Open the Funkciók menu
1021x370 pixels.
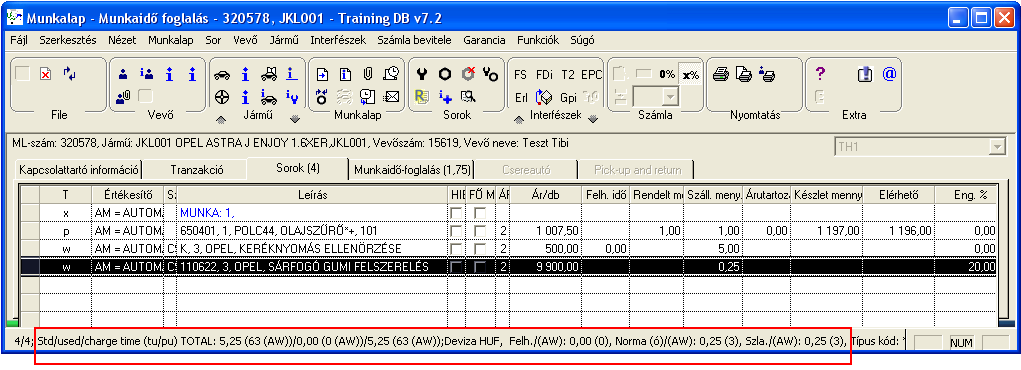[x=538, y=40]
